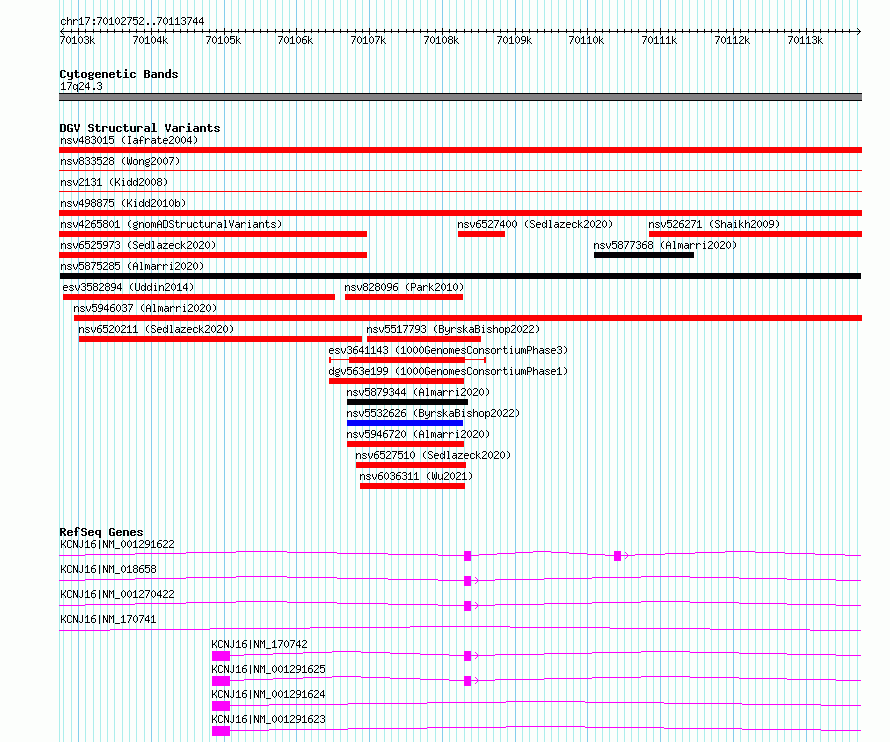Click the red bar under nsv5517793
Screen dimensions: 890x742
(x=424, y=339)
